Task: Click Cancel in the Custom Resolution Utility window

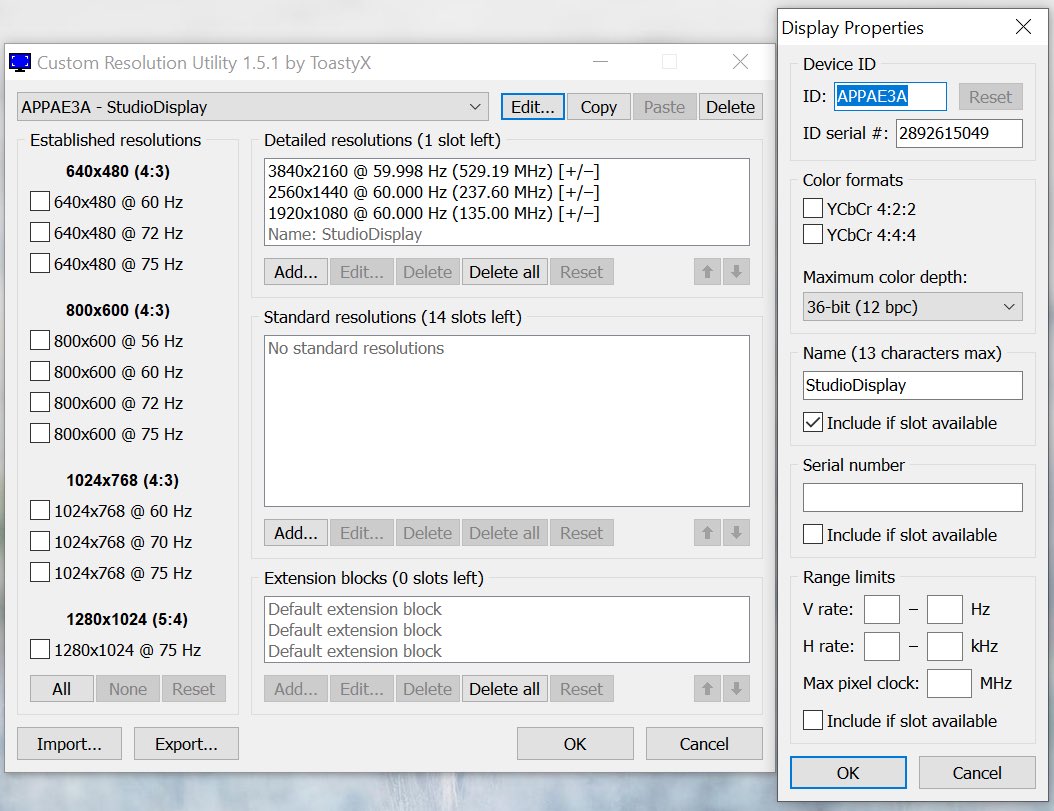Action: pyautogui.click(x=704, y=744)
